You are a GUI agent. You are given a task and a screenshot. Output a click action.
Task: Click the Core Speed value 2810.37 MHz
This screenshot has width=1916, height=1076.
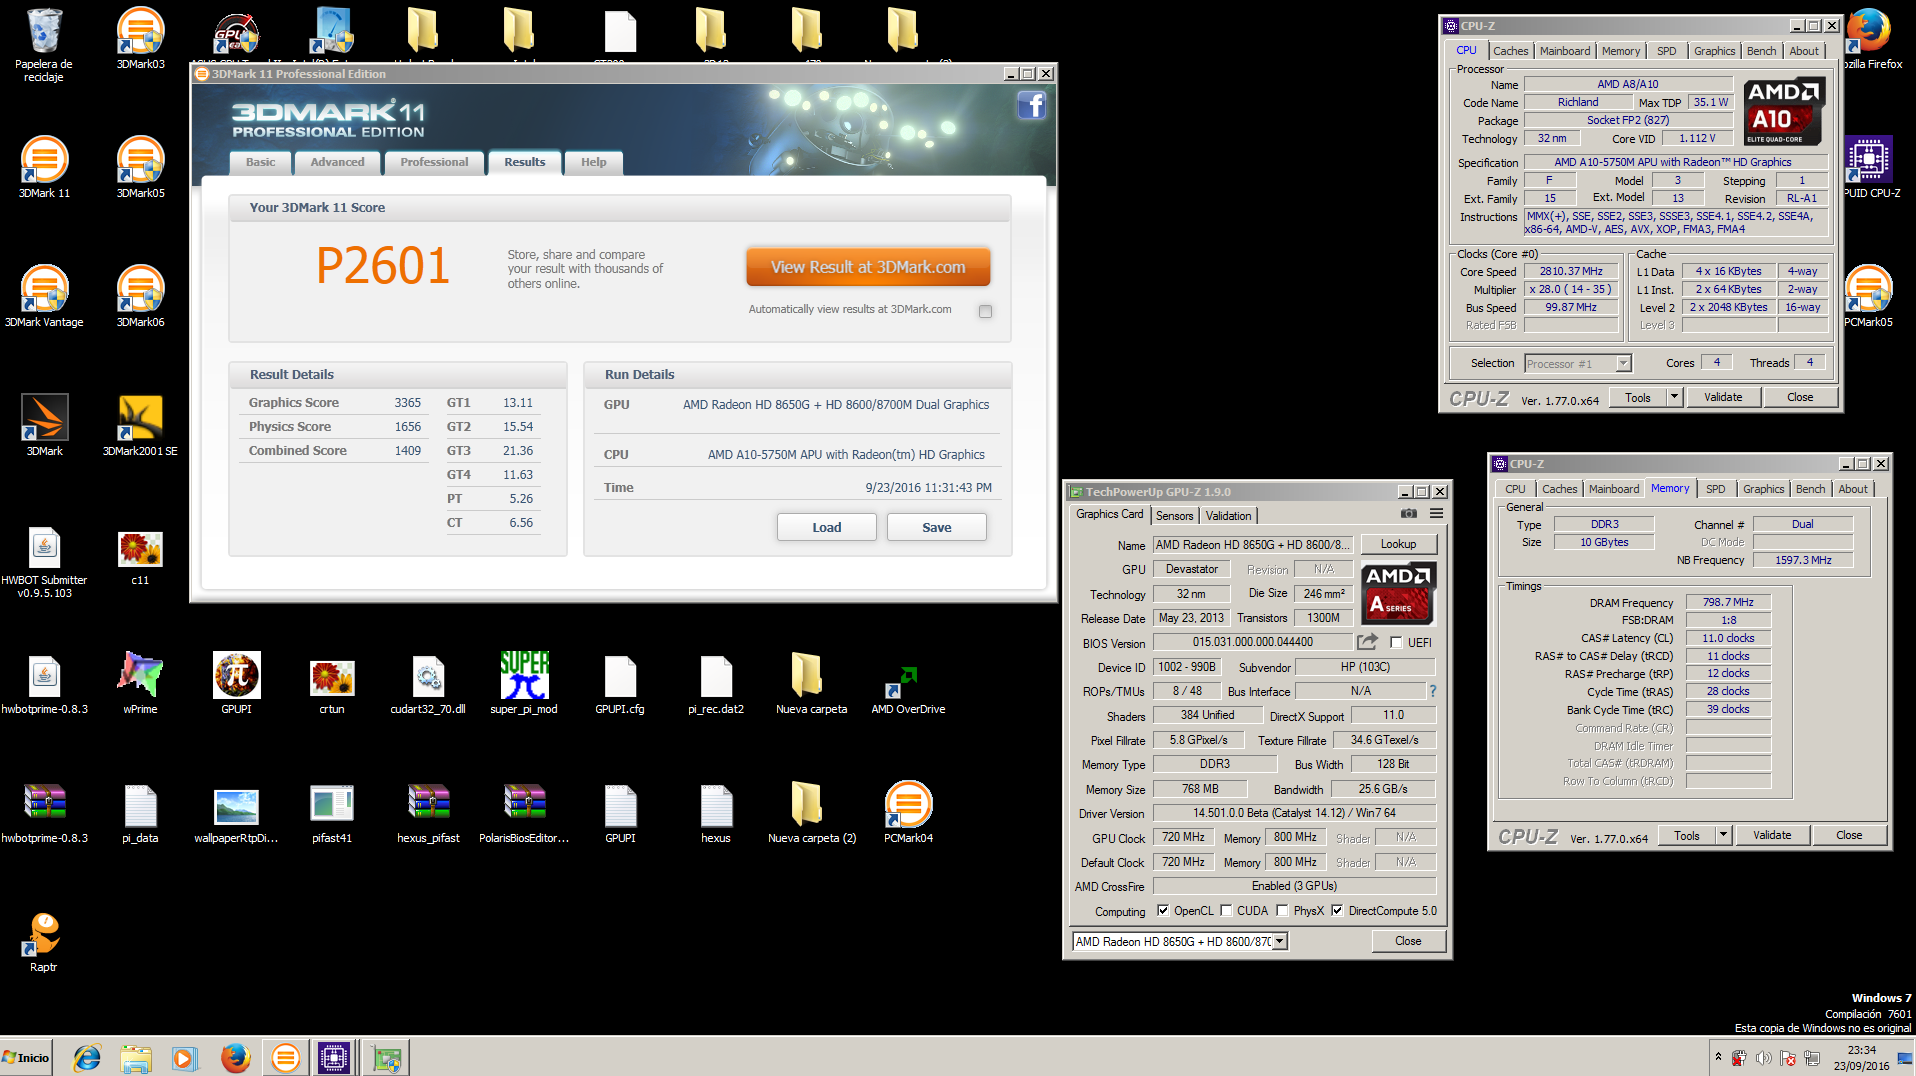(1570, 271)
